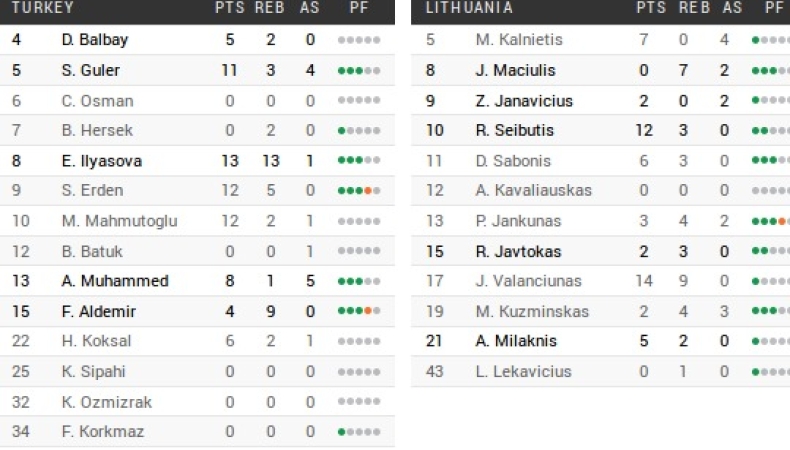This screenshot has width=790, height=450.
Task: Sort Turkey table by PTS column
Action: 229,8
